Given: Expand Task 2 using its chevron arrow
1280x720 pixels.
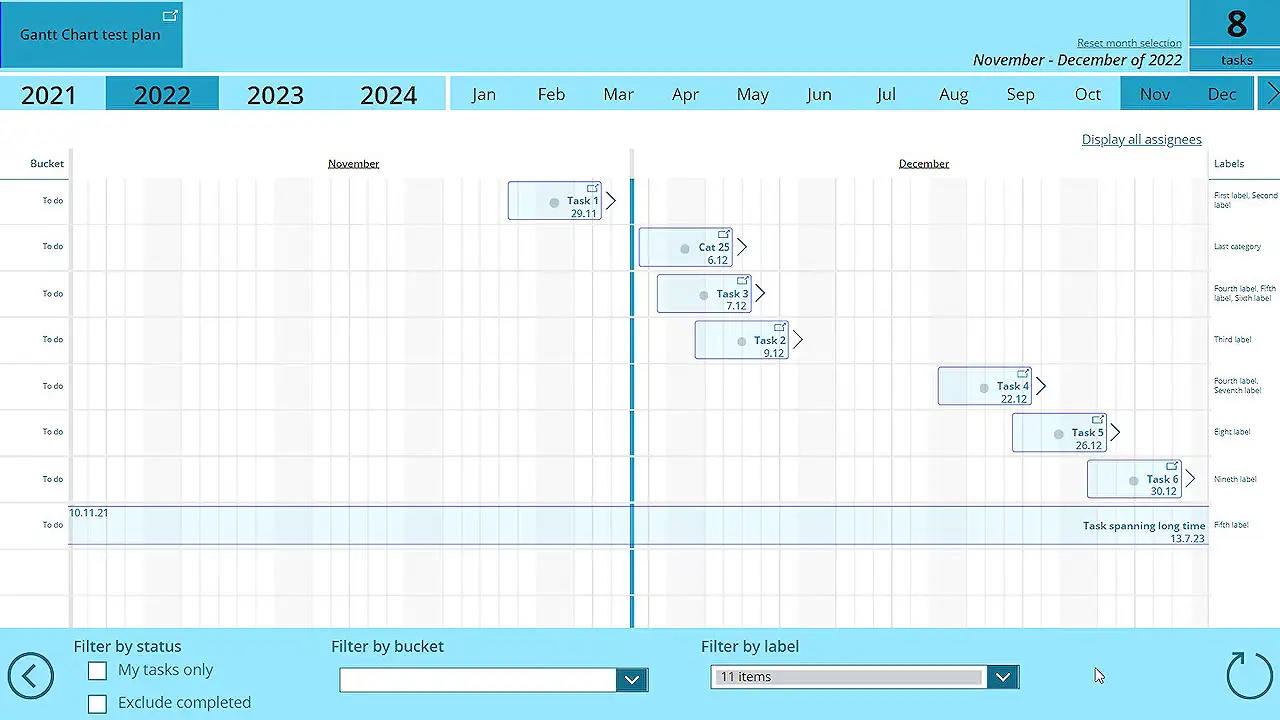Looking at the screenshot, I should point(797,340).
